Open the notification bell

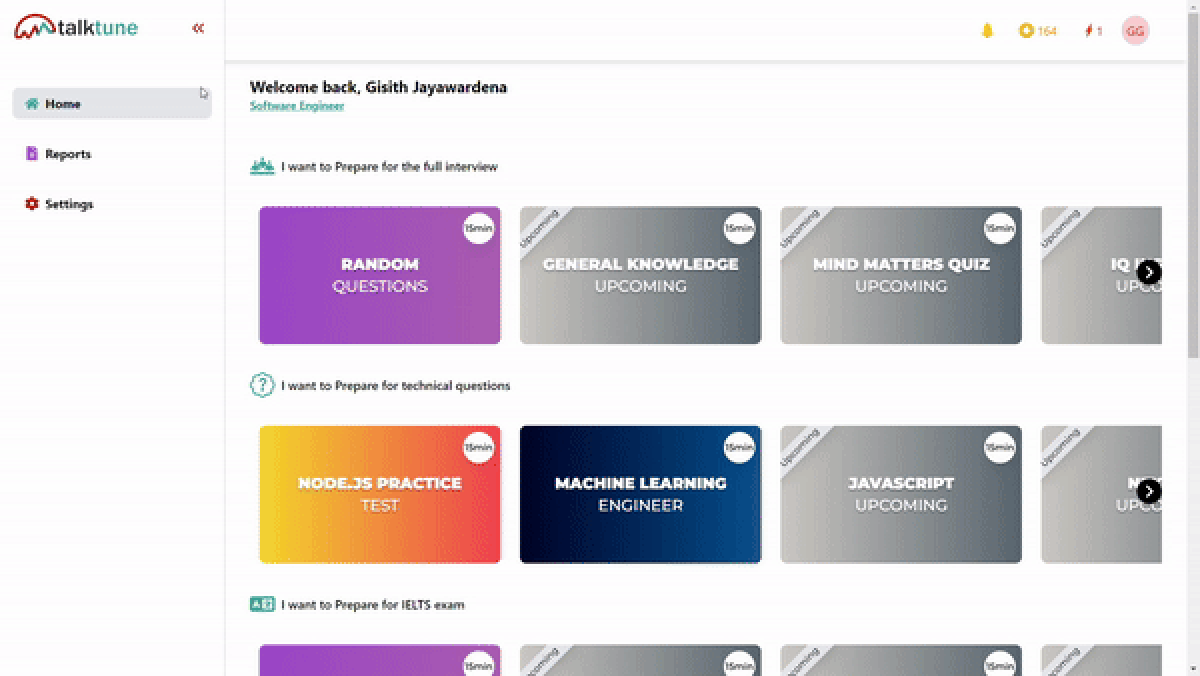[x=987, y=31]
